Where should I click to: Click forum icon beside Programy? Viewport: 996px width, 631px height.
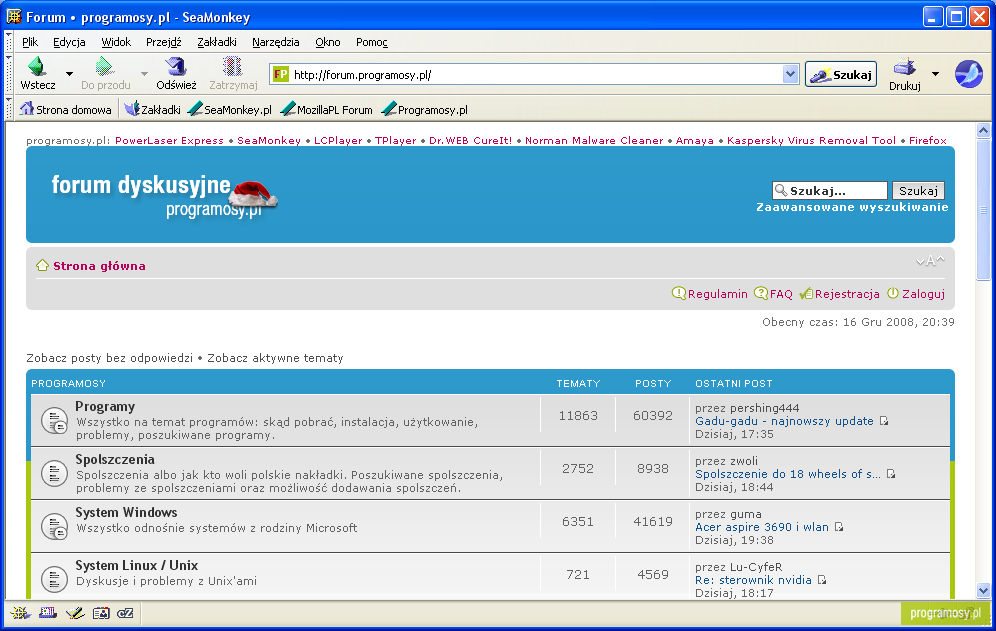tap(55, 421)
